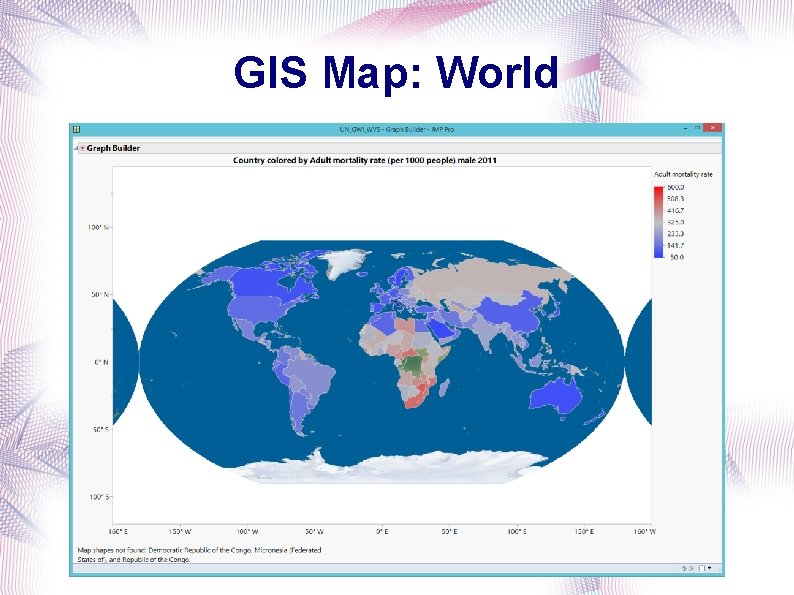Click the '141.7' legend value
This screenshot has height=595, width=794.
[x=675, y=246]
